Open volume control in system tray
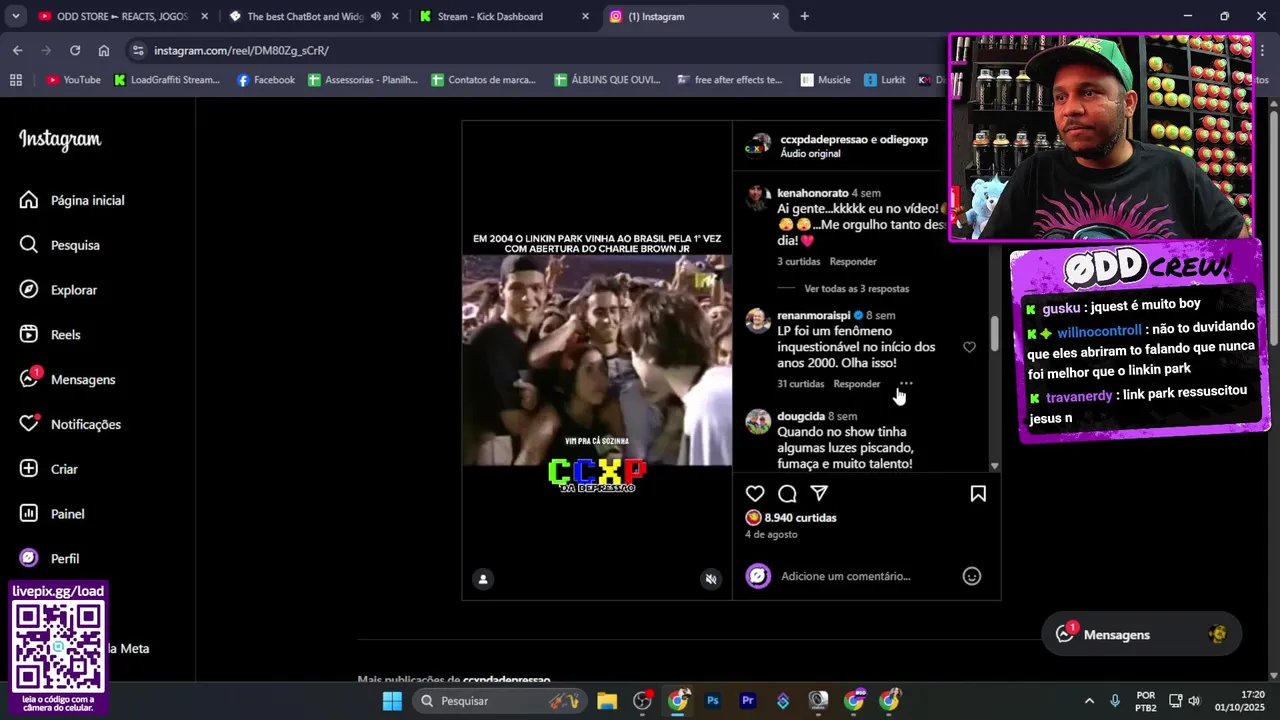1280x720 pixels. tap(1194, 701)
